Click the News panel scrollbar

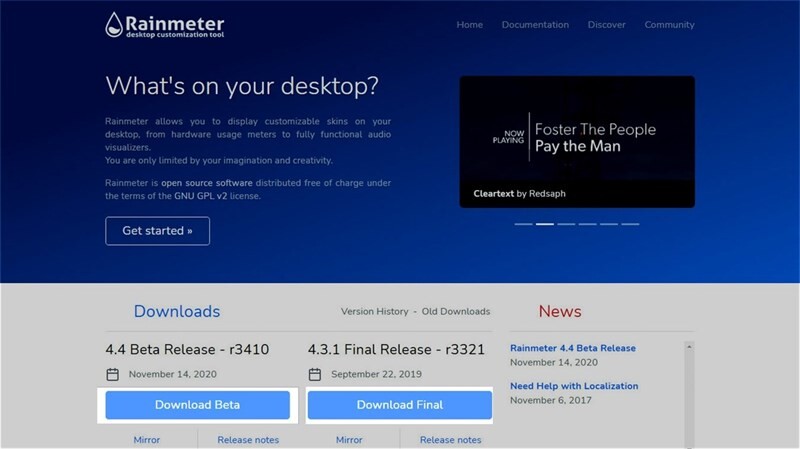[x=689, y=394]
